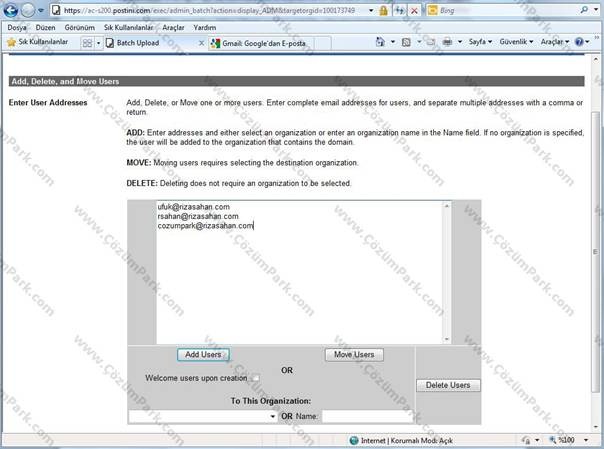
Task: Open the blue help question mark icon
Action: [x=579, y=42]
